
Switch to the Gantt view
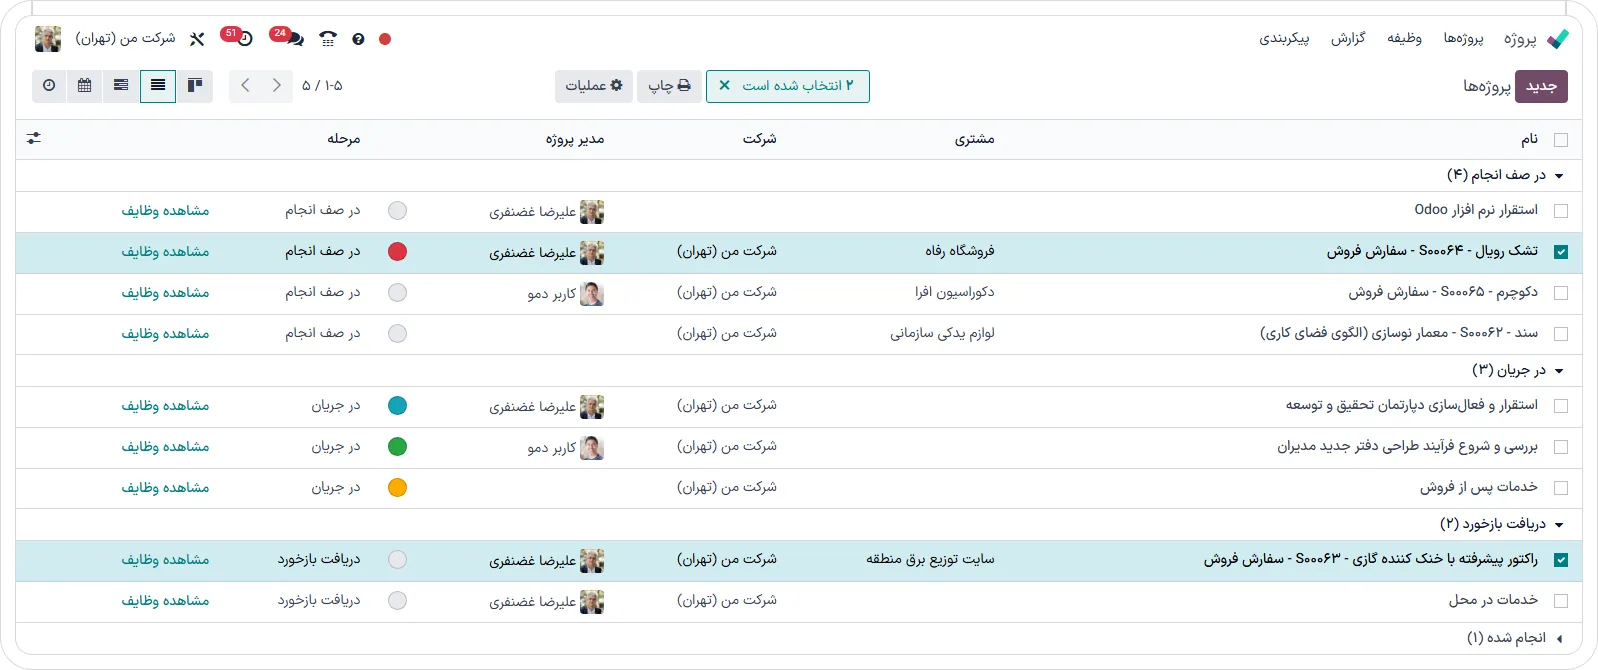click(x=121, y=86)
